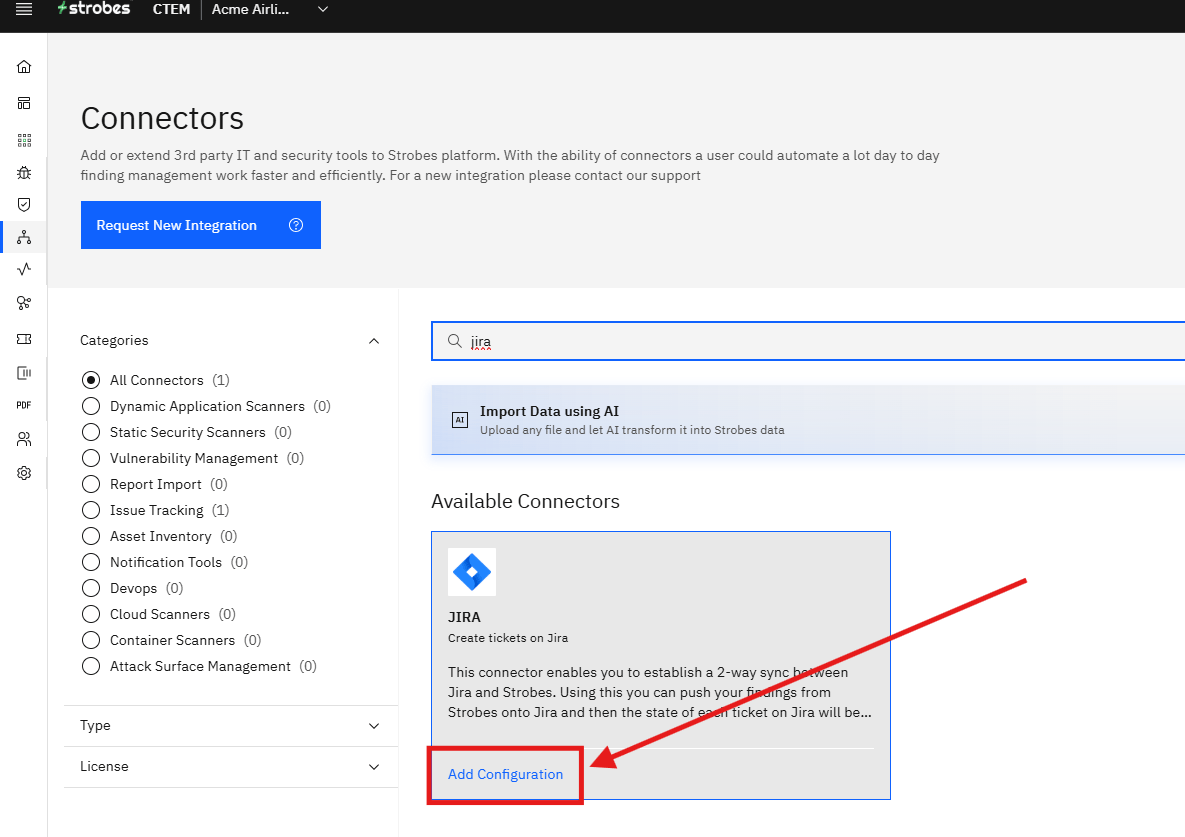
Task: Select Cloud Scanners category
Action: (x=91, y=614)
